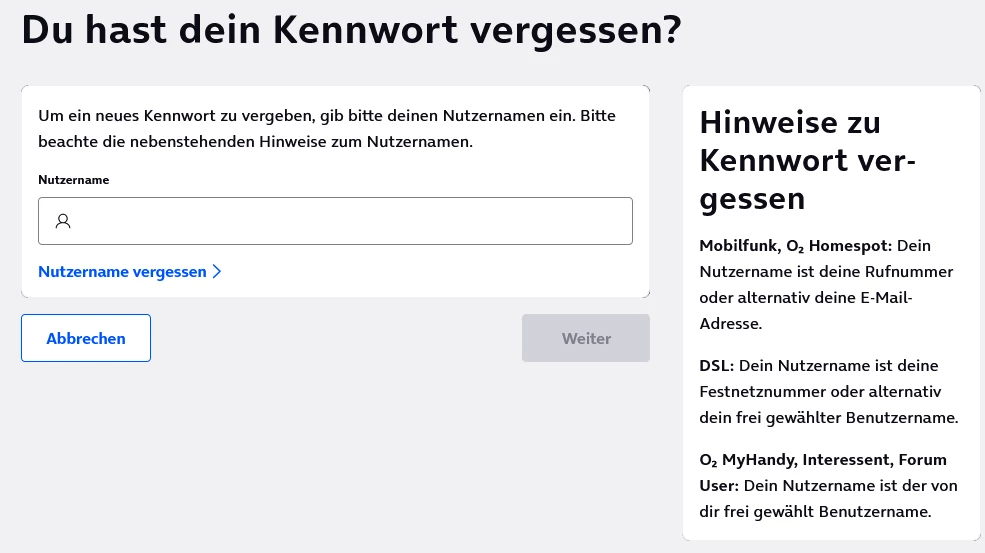Viewport: 985px width, 553px height.
Task: Click the bold 'Mobilfunk, O₂ Homespot:' label
Action: [x=795, y=246]
